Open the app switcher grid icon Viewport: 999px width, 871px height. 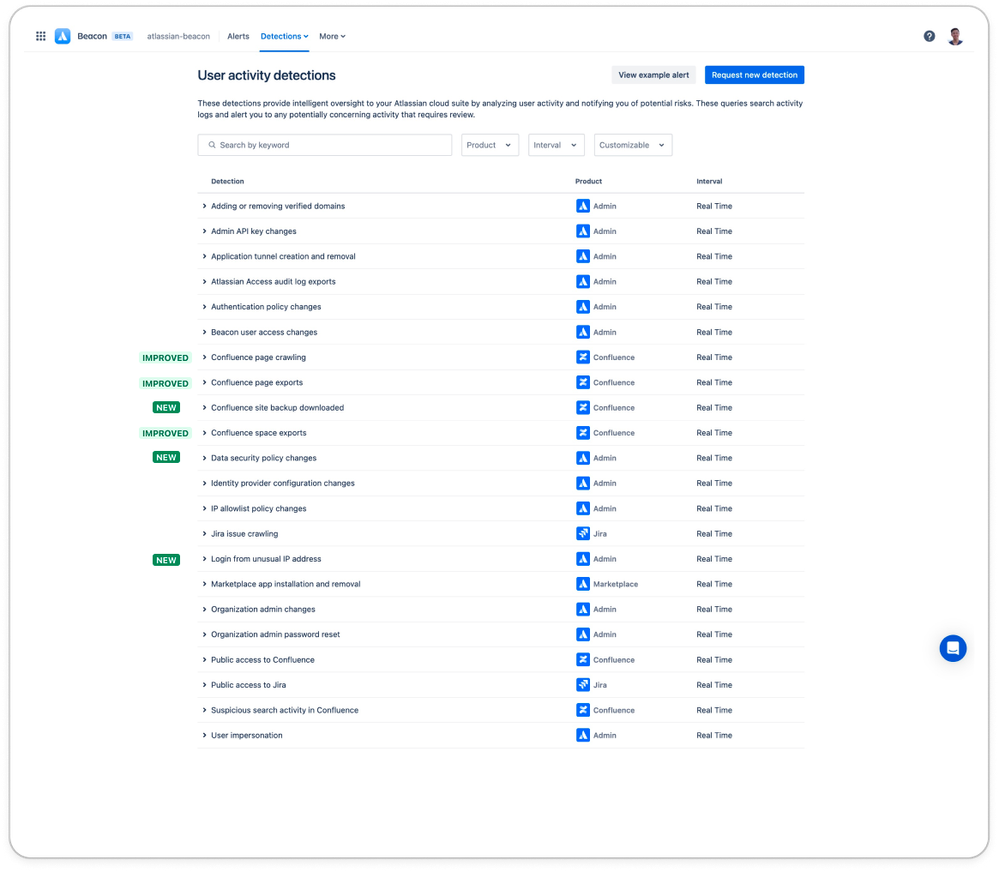pos(41,36)
